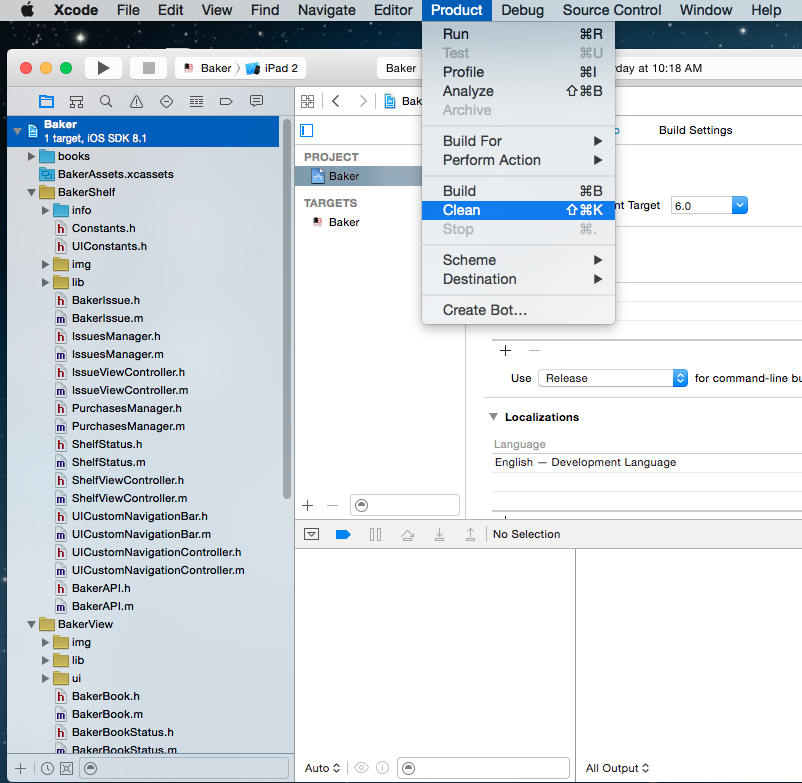Open the Report navigator speech icon
Screen dimensions: 802x783
[256, 101]
